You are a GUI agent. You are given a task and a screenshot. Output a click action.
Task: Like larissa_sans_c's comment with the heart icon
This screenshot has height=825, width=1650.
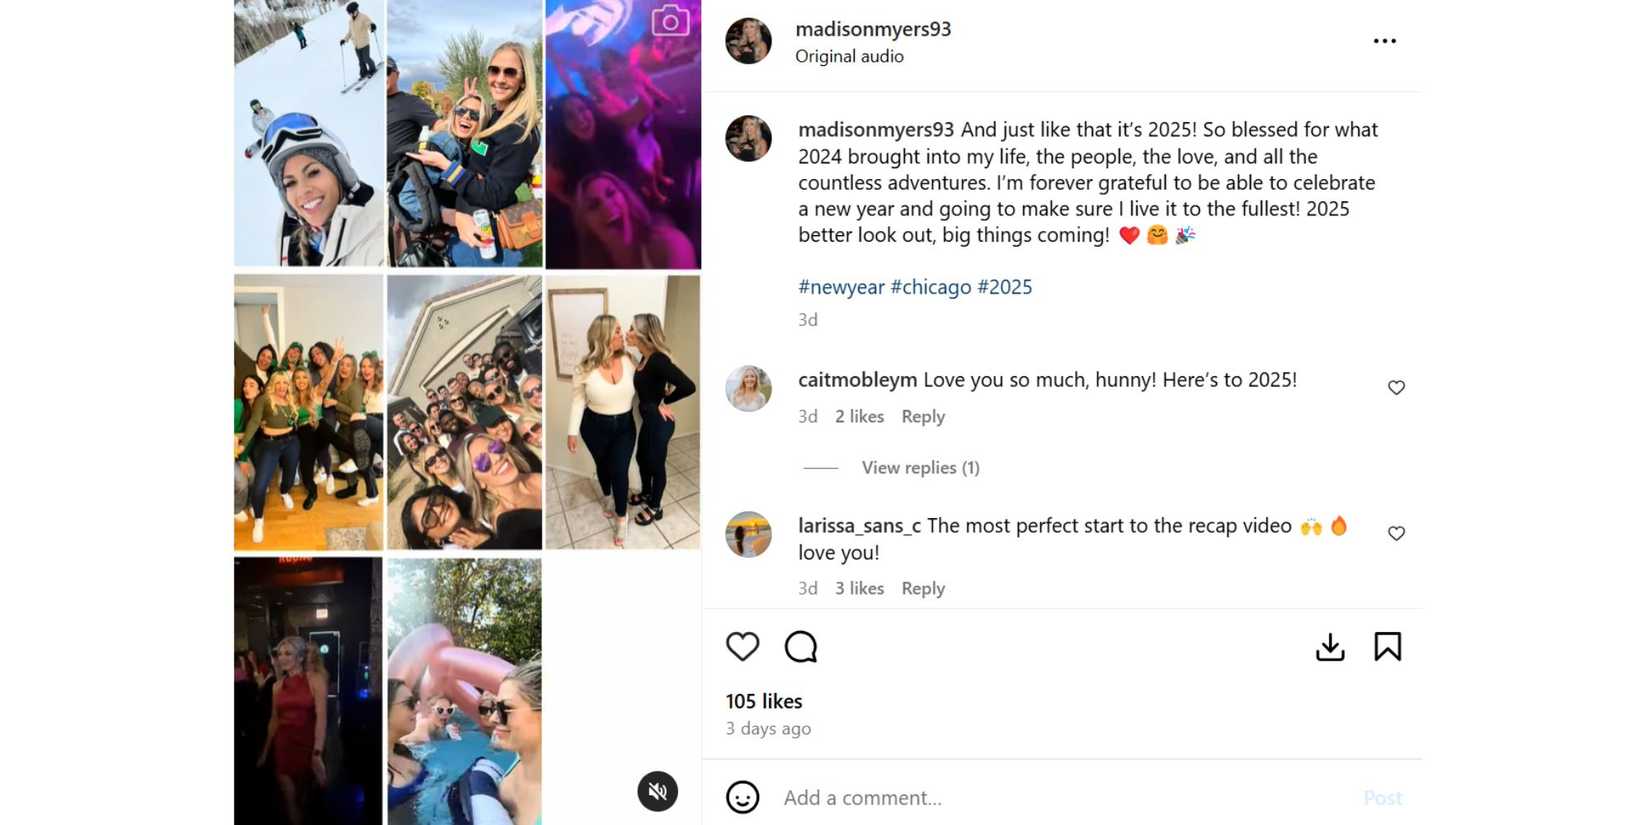1396,533
